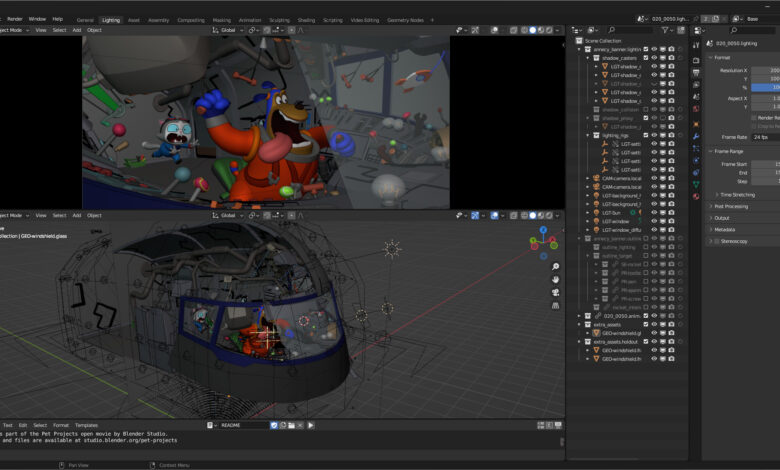Image resolution: width=780 pixels, height=470 pixels.
Task: Add a workspace with the plus button
Action: click(432, 20)
